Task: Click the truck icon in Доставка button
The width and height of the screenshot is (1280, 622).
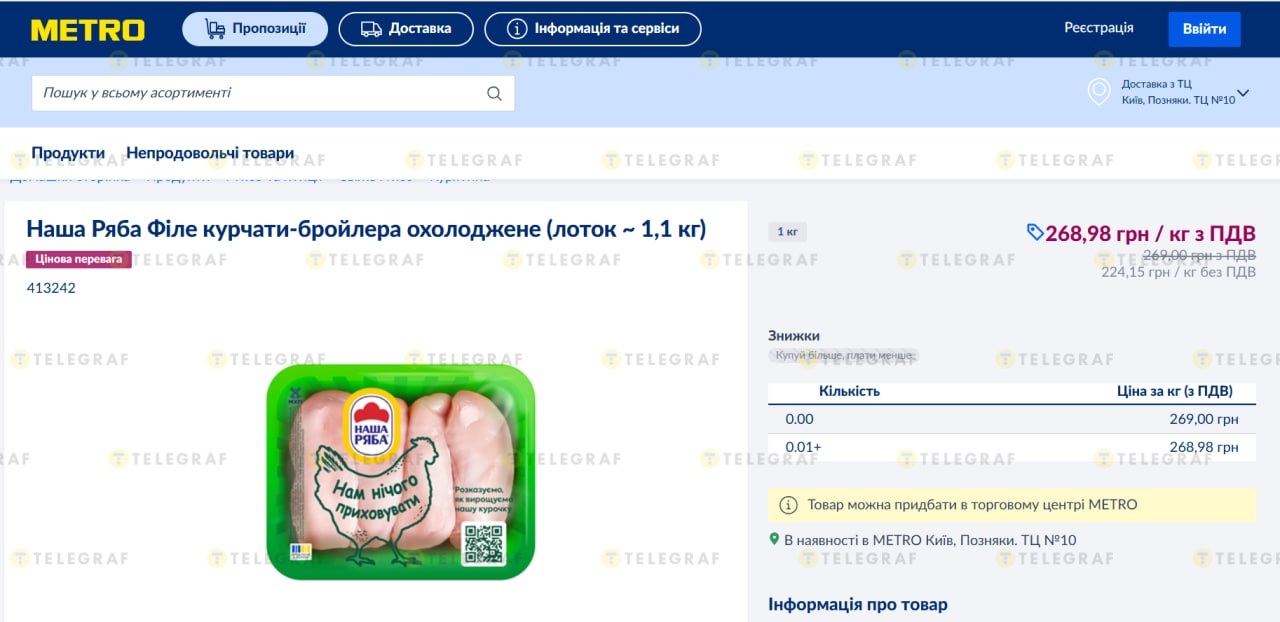Action: 371,29
